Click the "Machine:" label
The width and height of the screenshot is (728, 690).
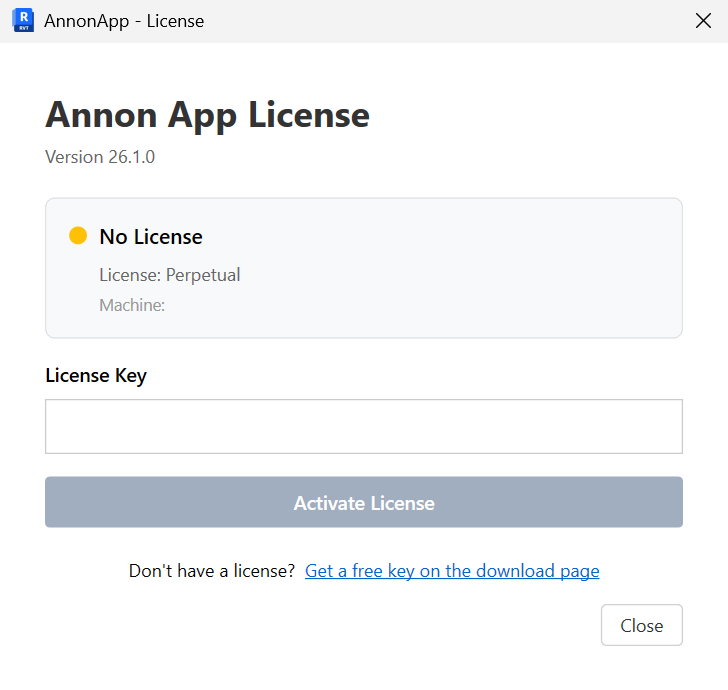click(132, 305)
